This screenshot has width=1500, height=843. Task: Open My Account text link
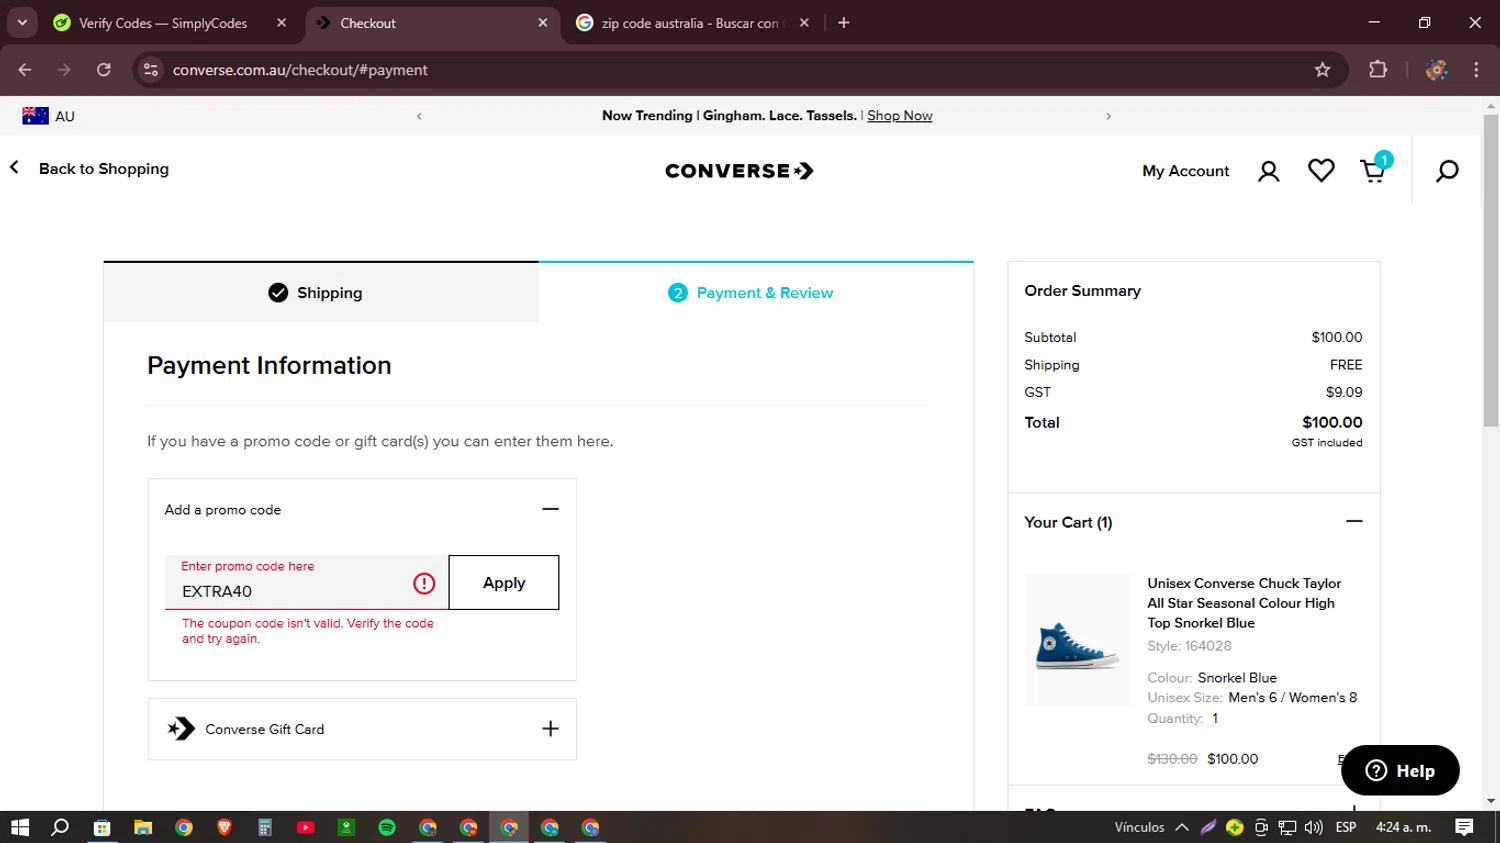click(1185, 171)
